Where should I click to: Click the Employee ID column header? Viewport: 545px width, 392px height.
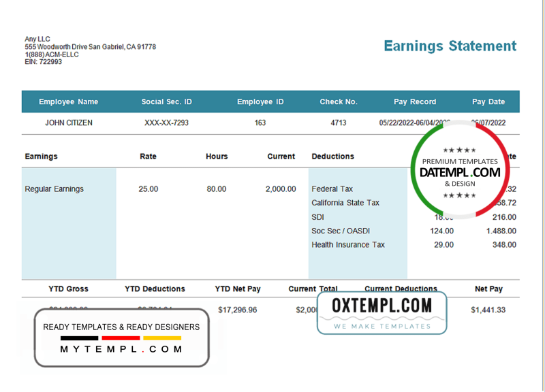point(260,102)
